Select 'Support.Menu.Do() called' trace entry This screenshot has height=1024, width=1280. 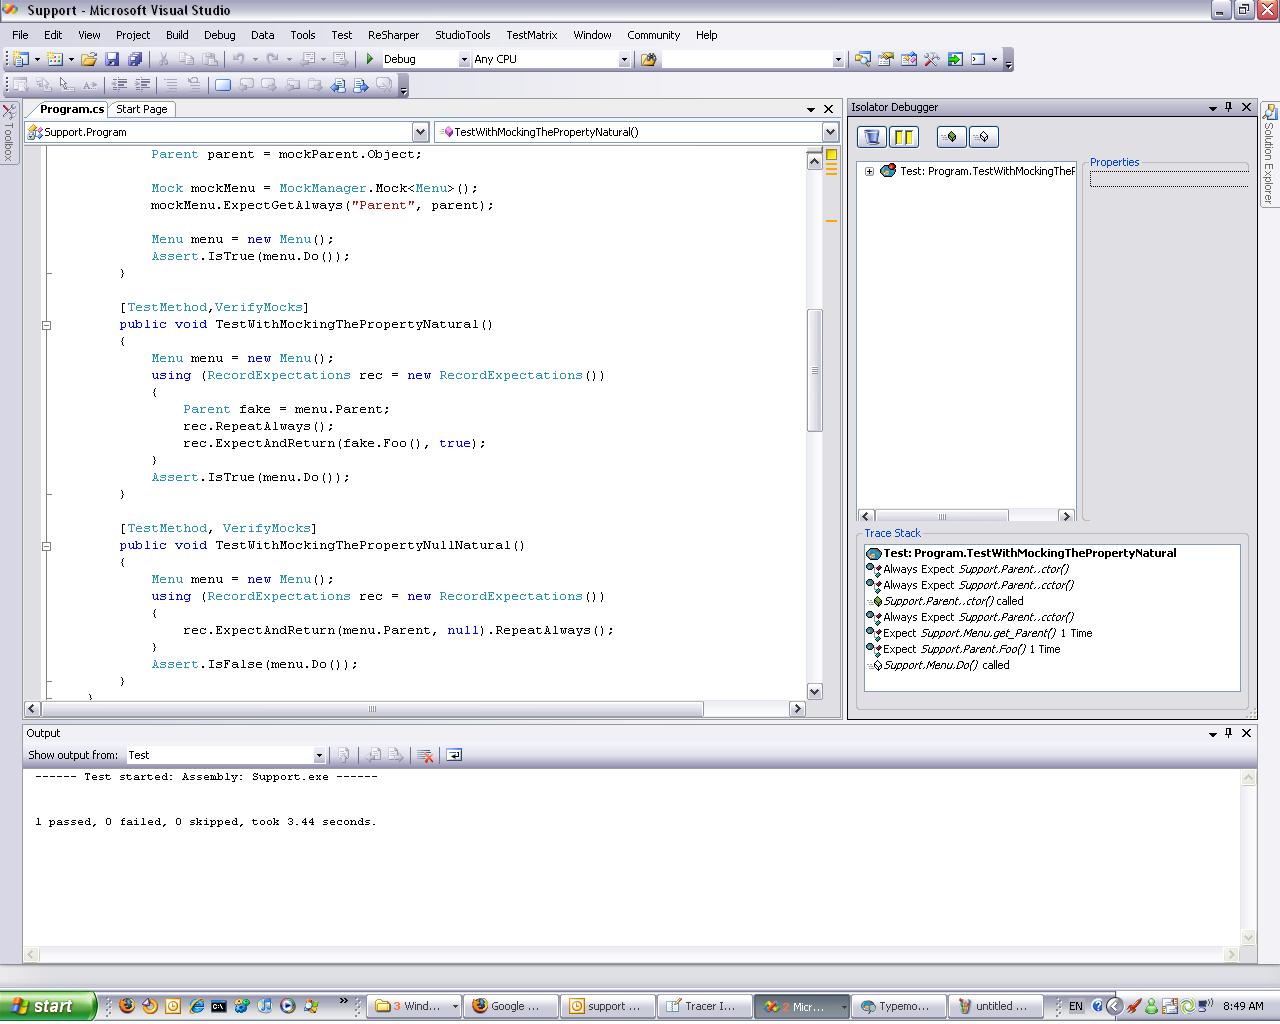tap(940, 665)
